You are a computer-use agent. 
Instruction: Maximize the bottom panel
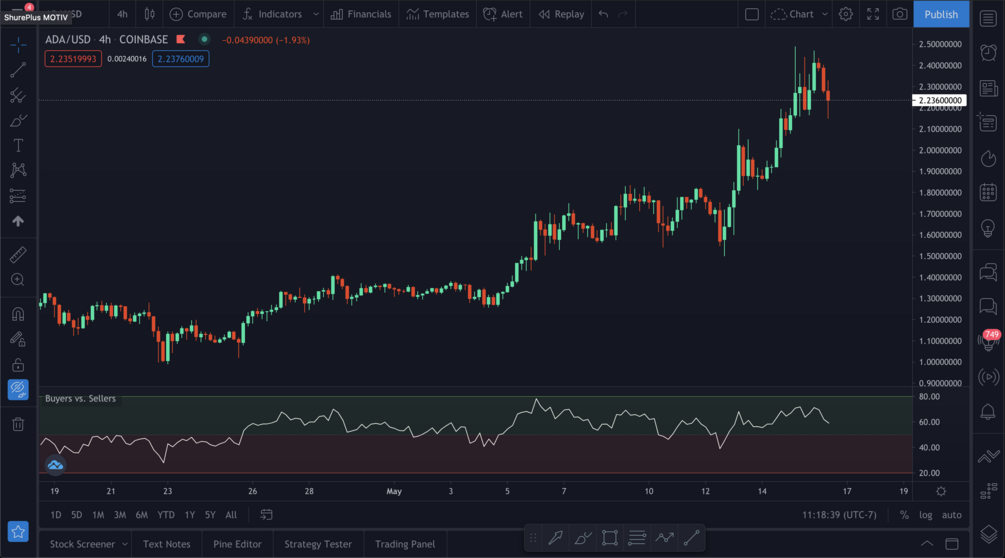click(952, 544)
